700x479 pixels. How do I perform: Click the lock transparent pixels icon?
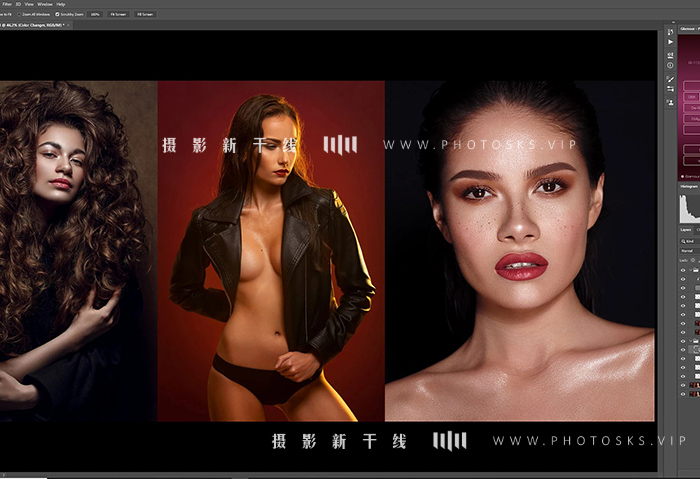tap(693, 260)
